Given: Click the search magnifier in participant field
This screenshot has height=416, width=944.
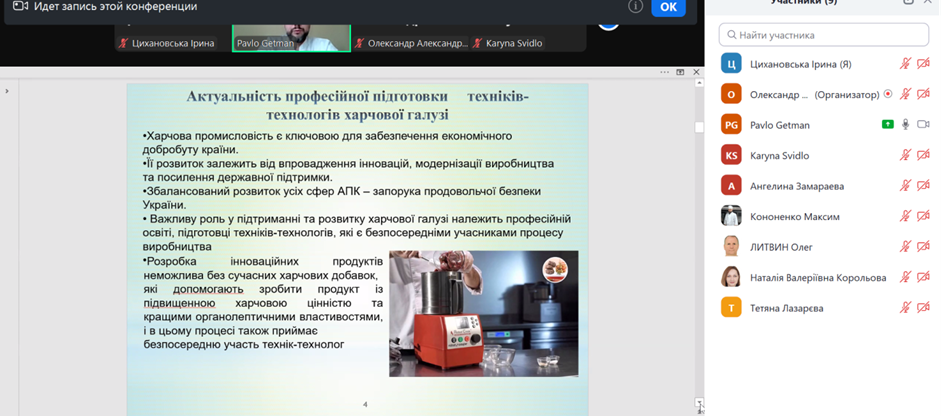Looking at the screenshot, I should (731, 35).
